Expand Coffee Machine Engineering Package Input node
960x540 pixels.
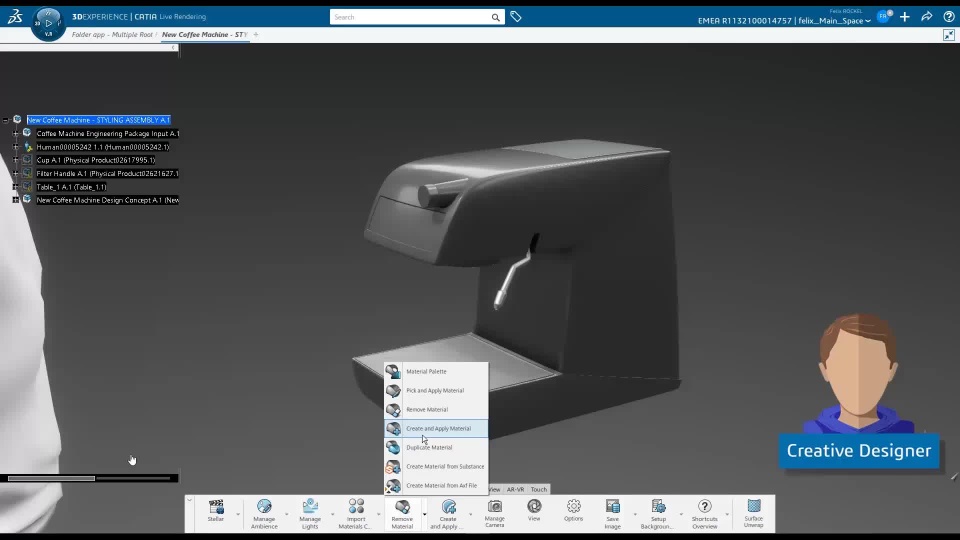coord(15,133)
